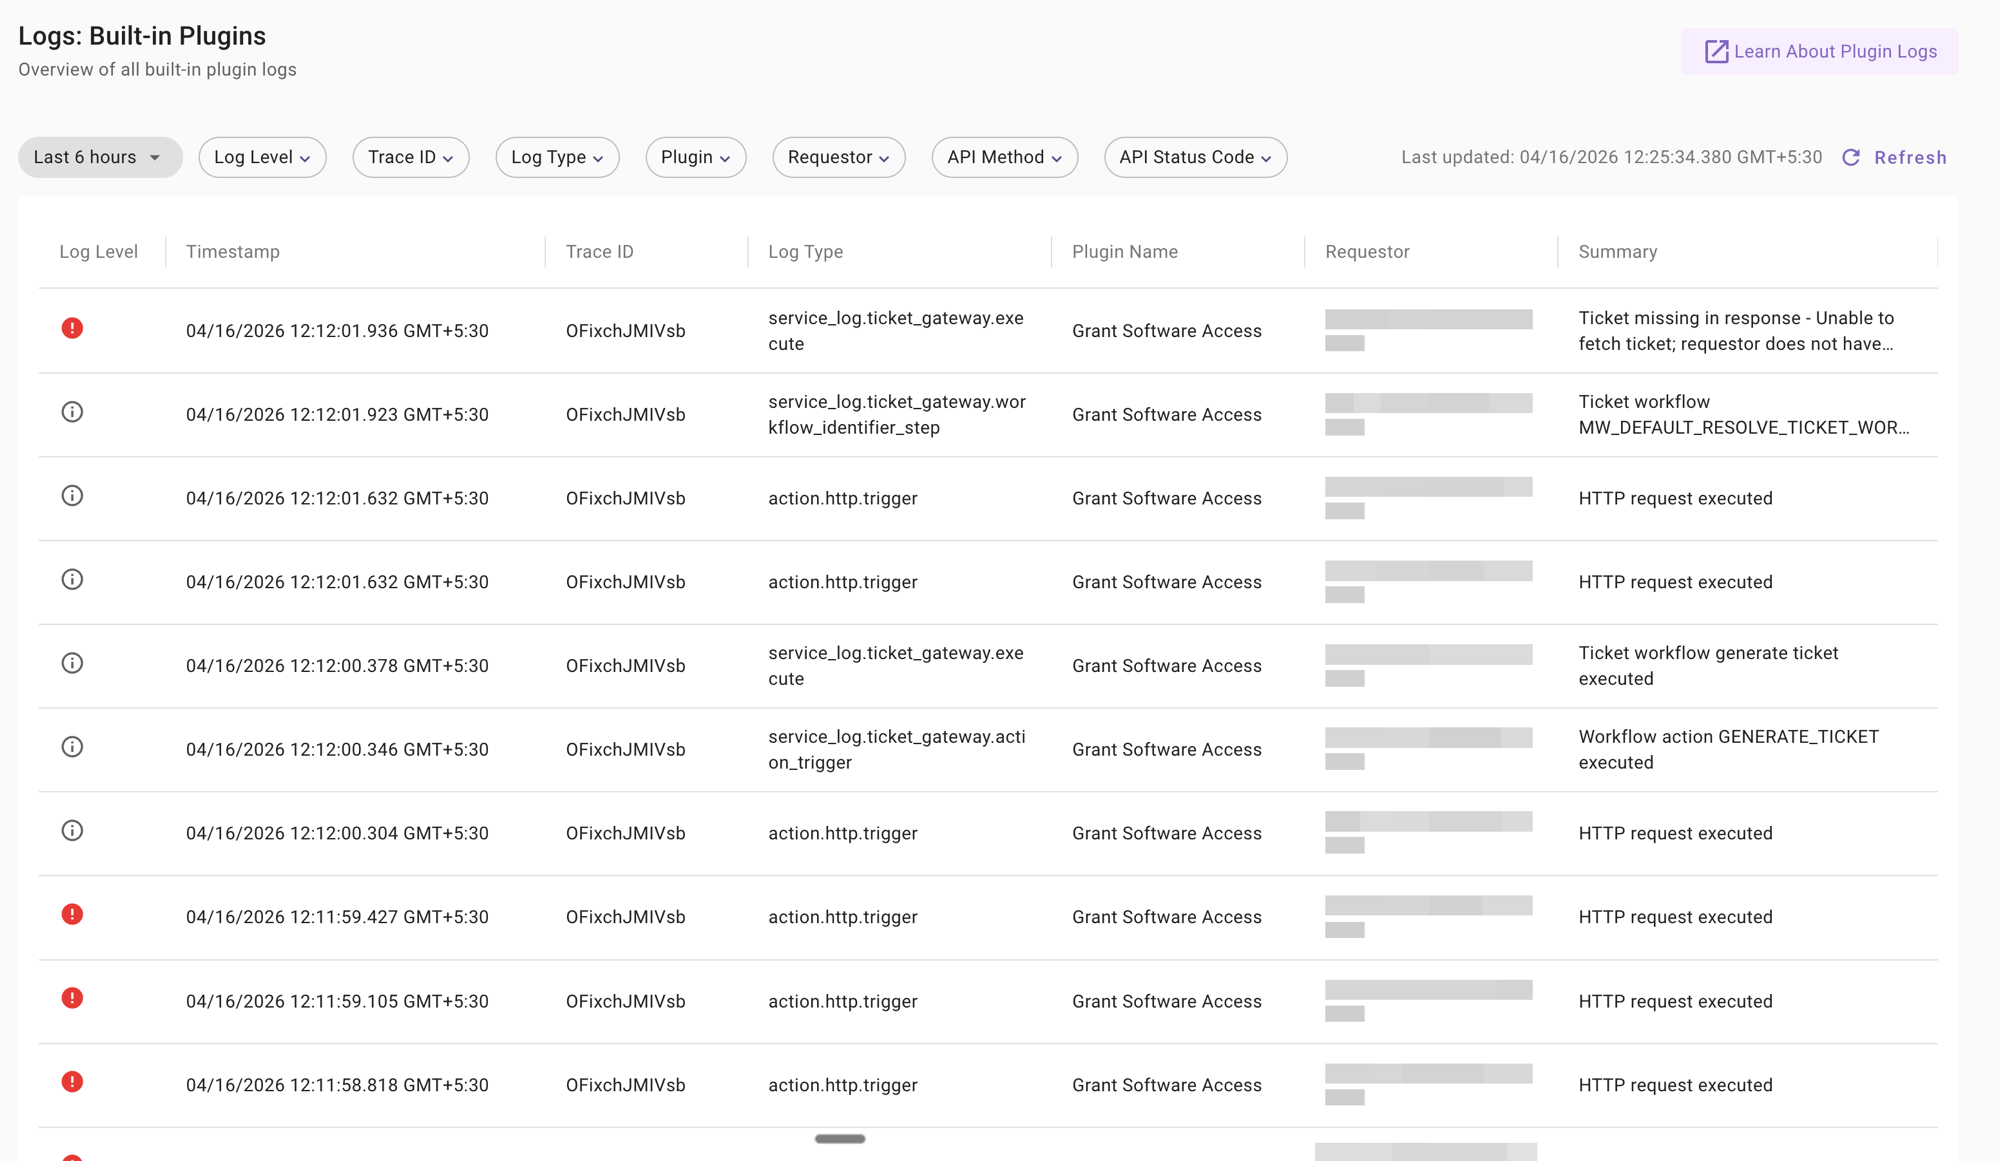Expand the Trace ID filter
The height and width of the screenshot is (1161, 2000).
pos(410,157)
